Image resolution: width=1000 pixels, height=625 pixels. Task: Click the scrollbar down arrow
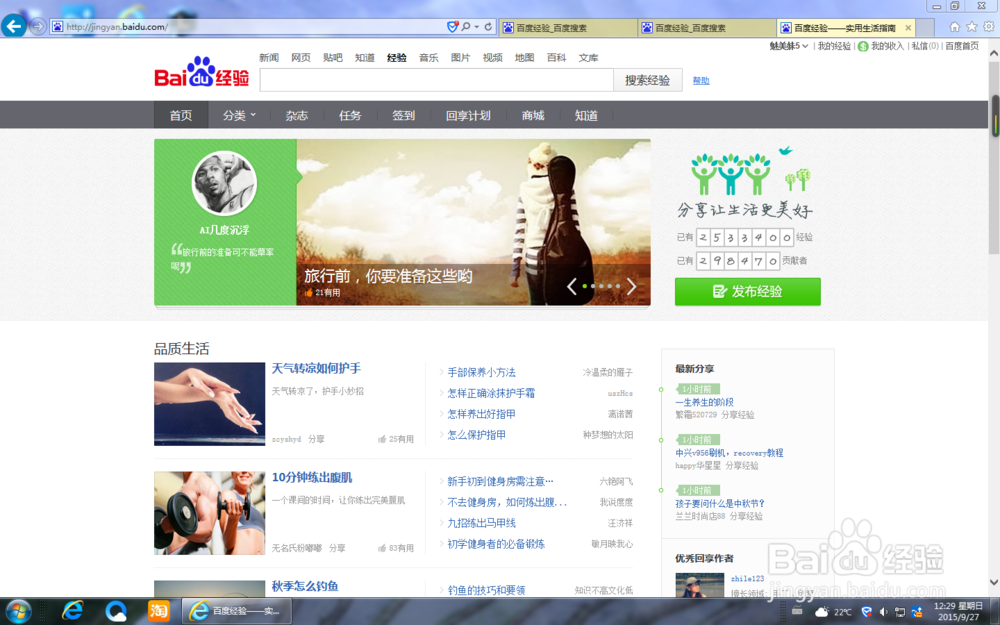click(x=994, y=582)
